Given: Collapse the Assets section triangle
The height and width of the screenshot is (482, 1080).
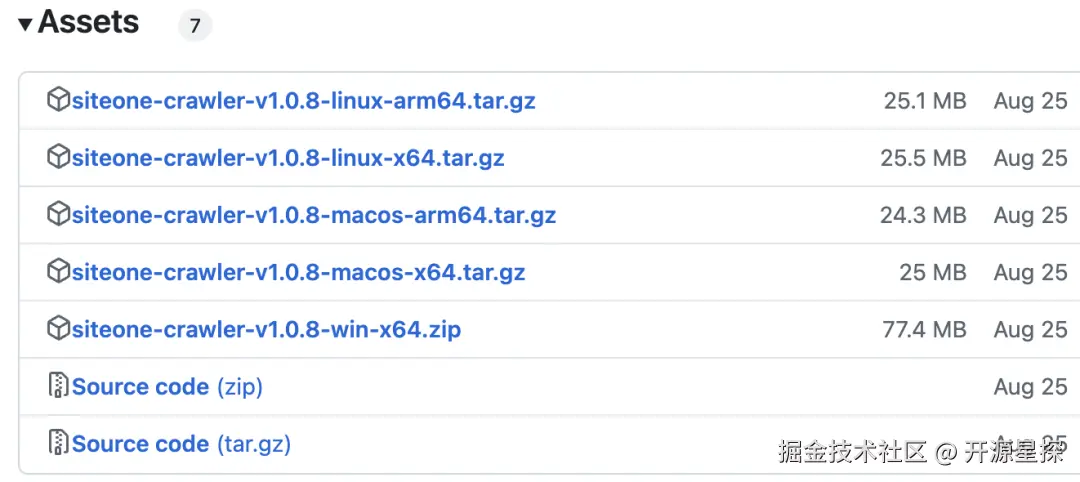Looking at the screenshot, I should [x=26, y=24].
